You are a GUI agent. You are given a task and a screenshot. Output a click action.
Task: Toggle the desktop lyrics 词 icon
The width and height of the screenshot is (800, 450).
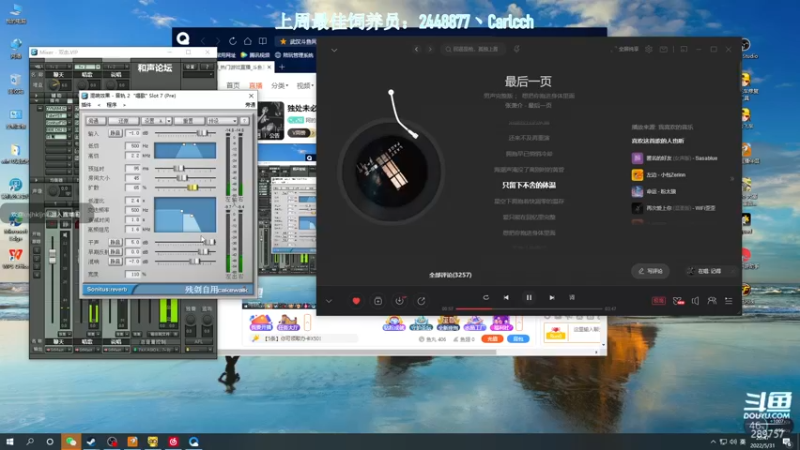point(572,297)
